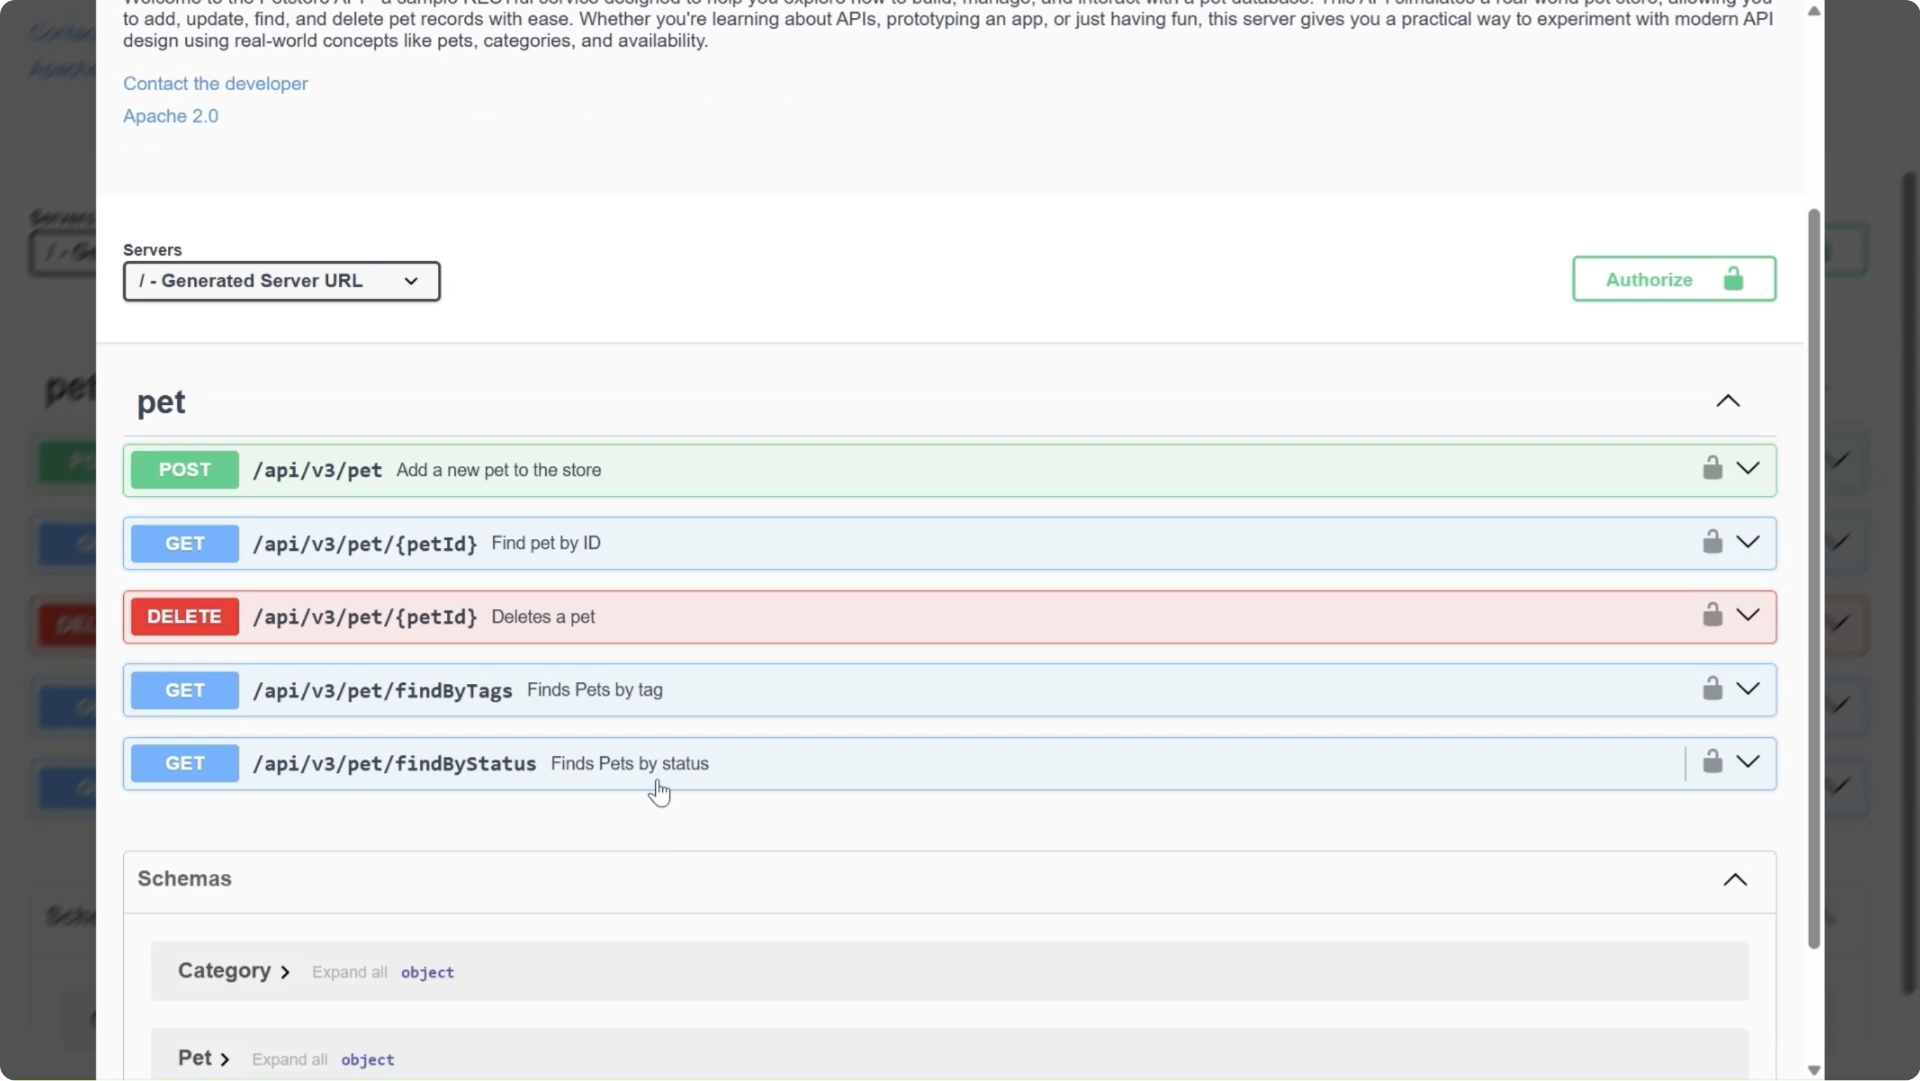Open the Apache 2.0 license link
This screenshot has width=1920, height=1081.
click(x=171, y=116)
